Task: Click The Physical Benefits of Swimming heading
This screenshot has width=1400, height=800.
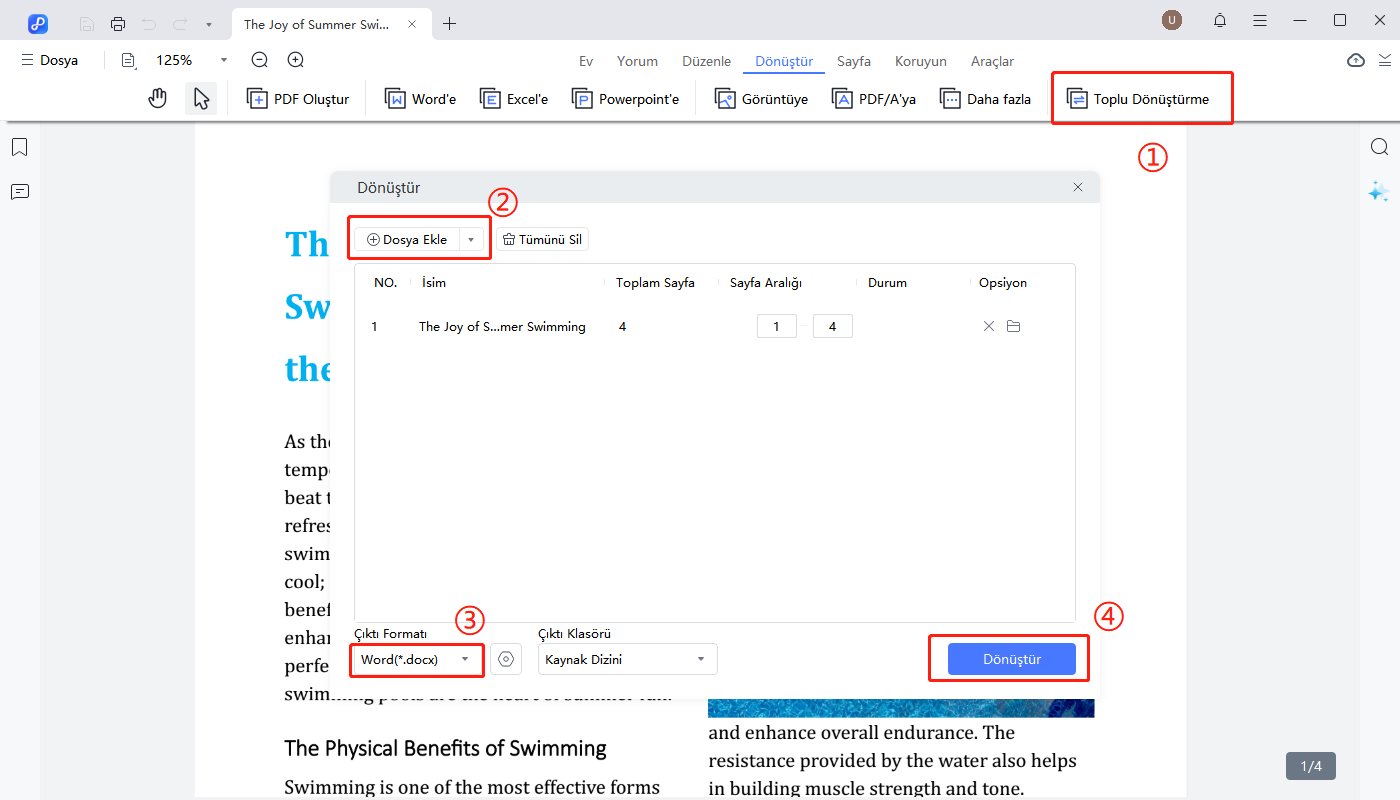Action: coord(445,748)
